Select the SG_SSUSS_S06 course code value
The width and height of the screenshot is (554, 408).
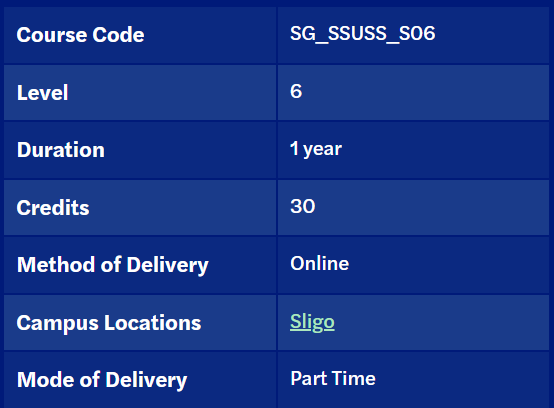click(x=363, y=34)
